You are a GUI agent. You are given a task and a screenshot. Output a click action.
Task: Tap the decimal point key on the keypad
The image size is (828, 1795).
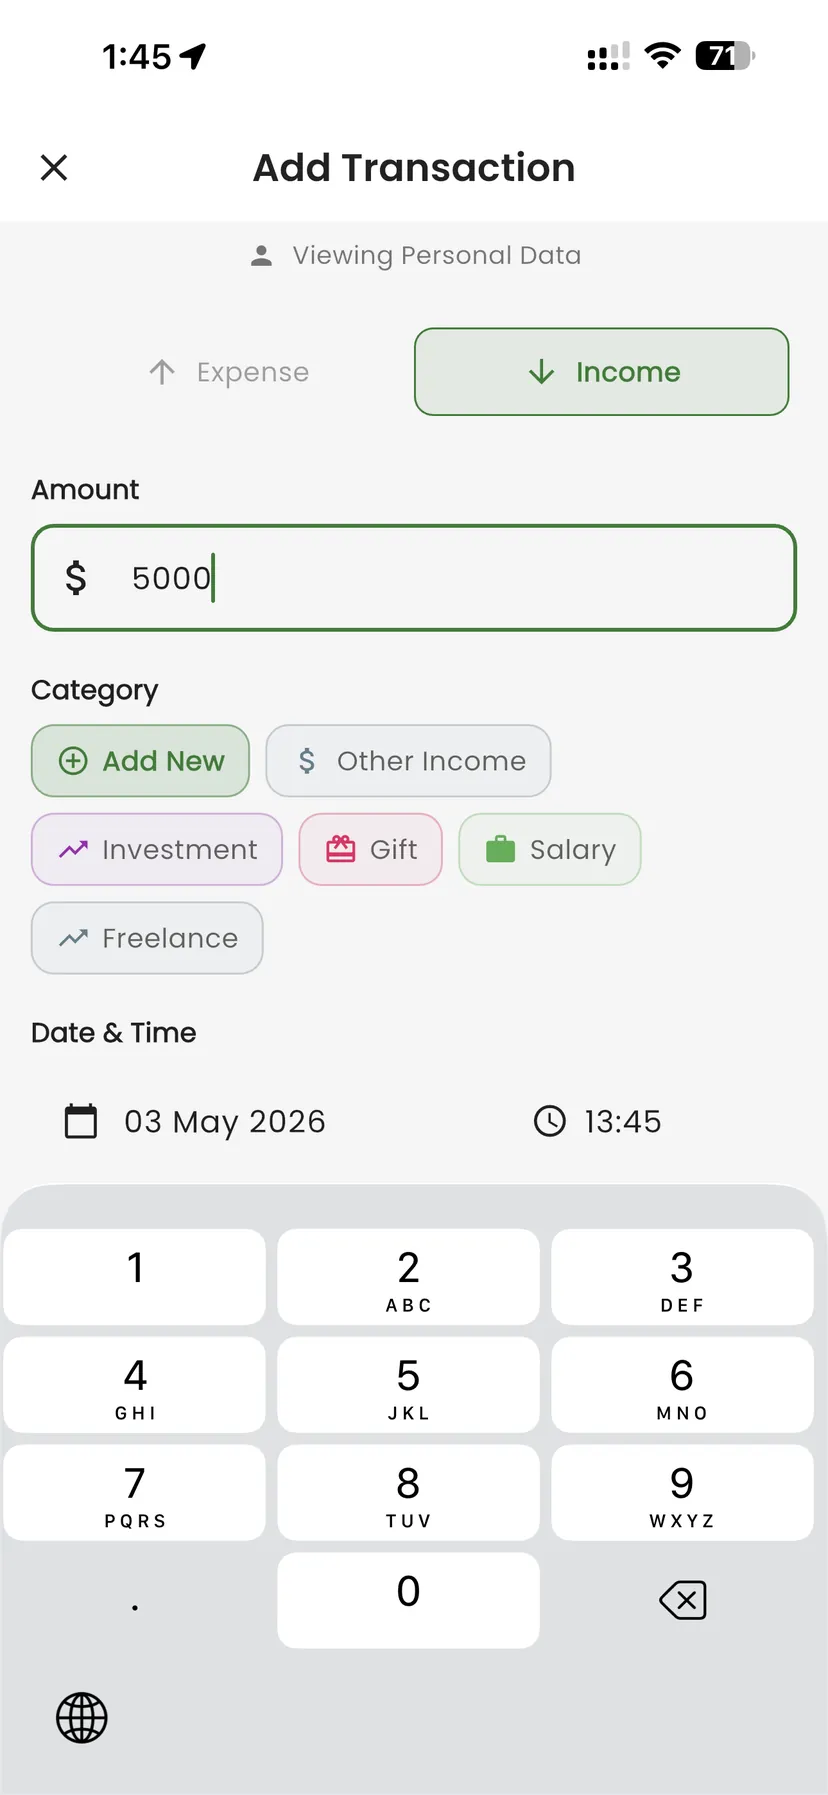point(135,1601)
